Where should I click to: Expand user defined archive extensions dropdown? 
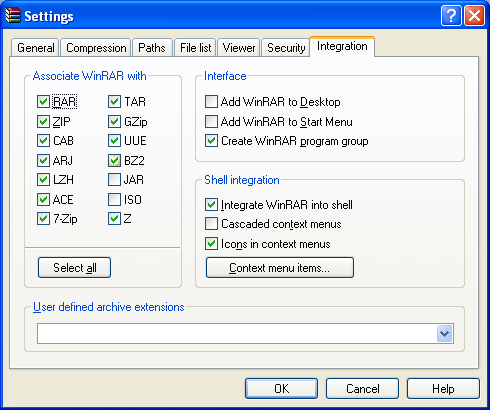[x=445, y=333]
